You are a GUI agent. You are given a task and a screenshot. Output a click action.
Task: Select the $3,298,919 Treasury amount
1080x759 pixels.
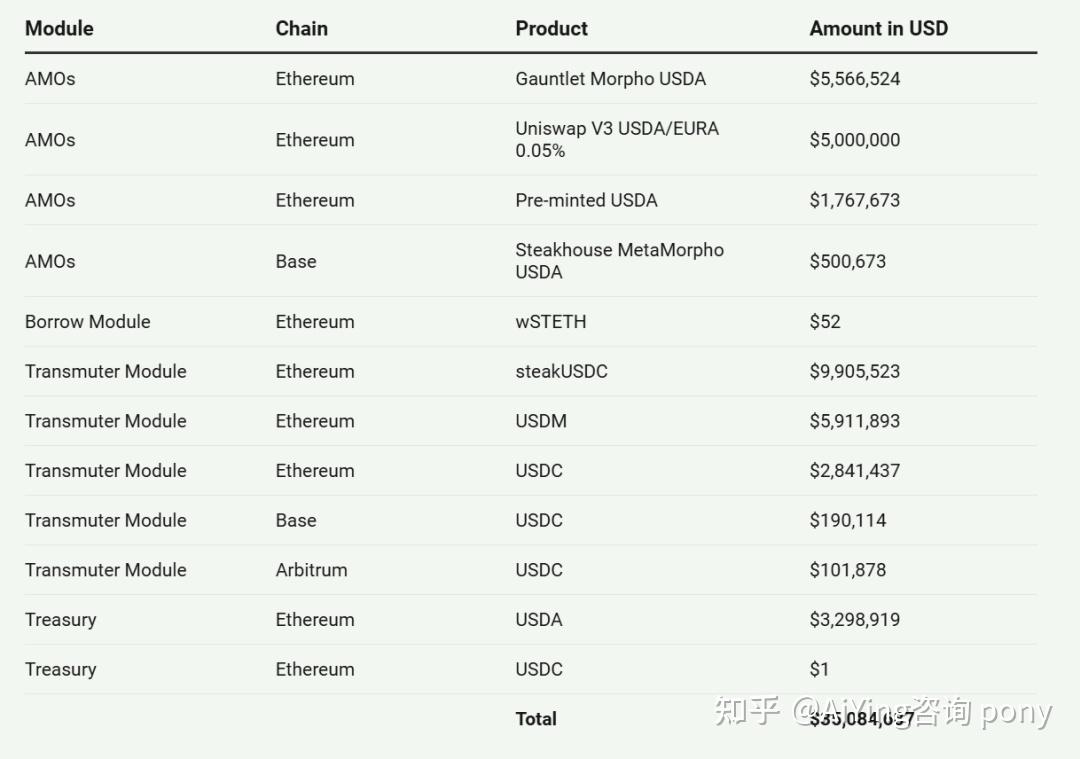(854, 620)
